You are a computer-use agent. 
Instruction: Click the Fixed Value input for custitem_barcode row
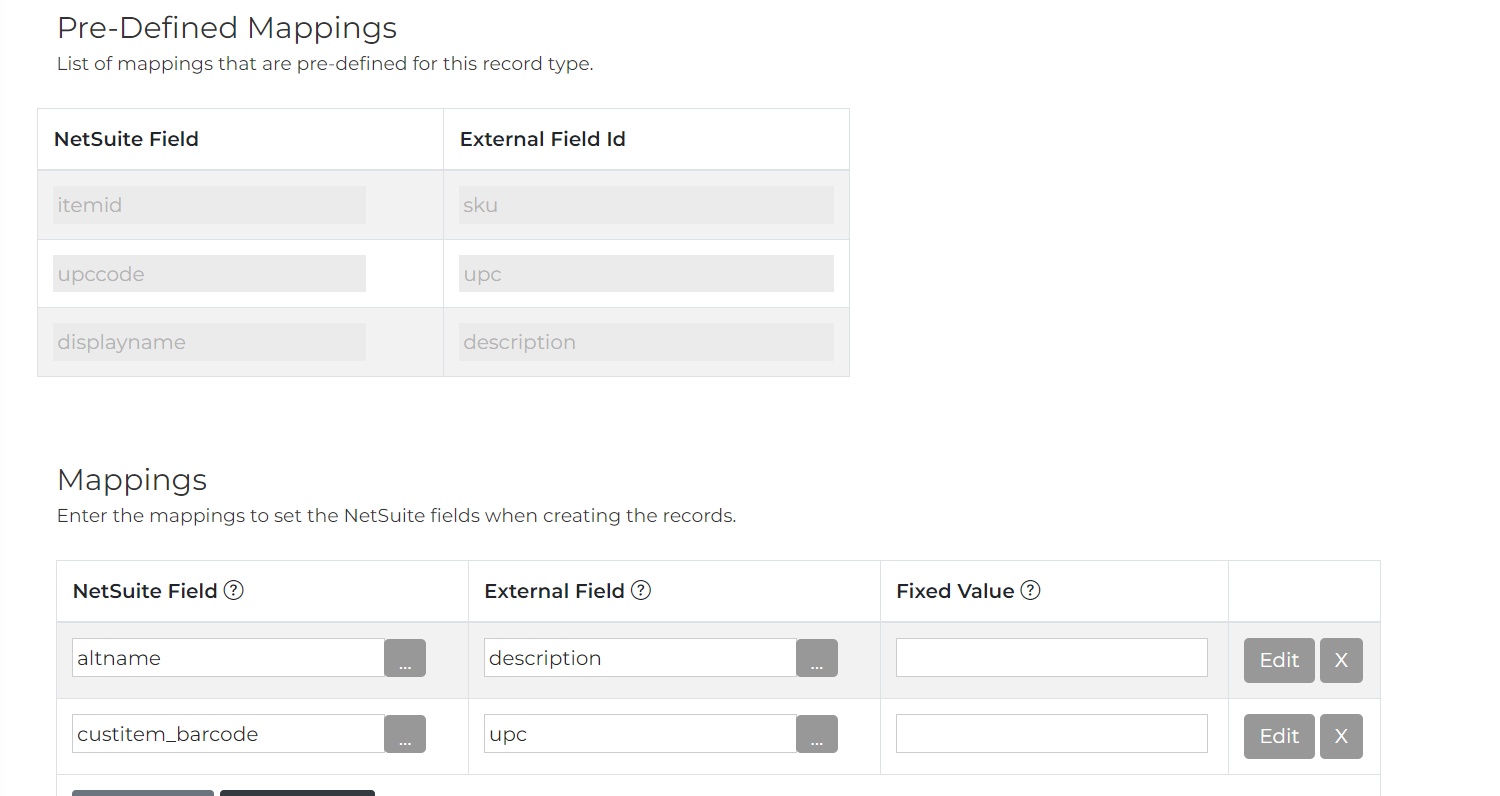[x=1051, y=734]
